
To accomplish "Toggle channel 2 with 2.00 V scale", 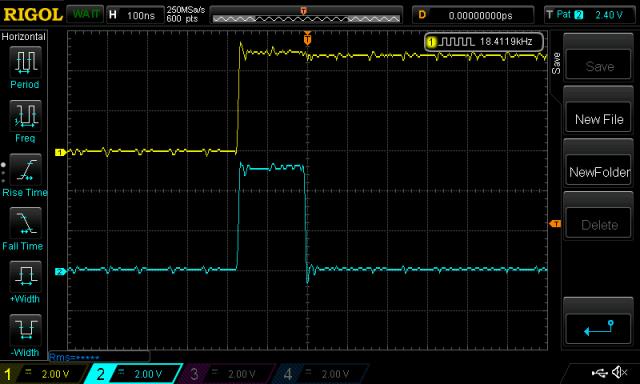I will click(x=134, y=374).
